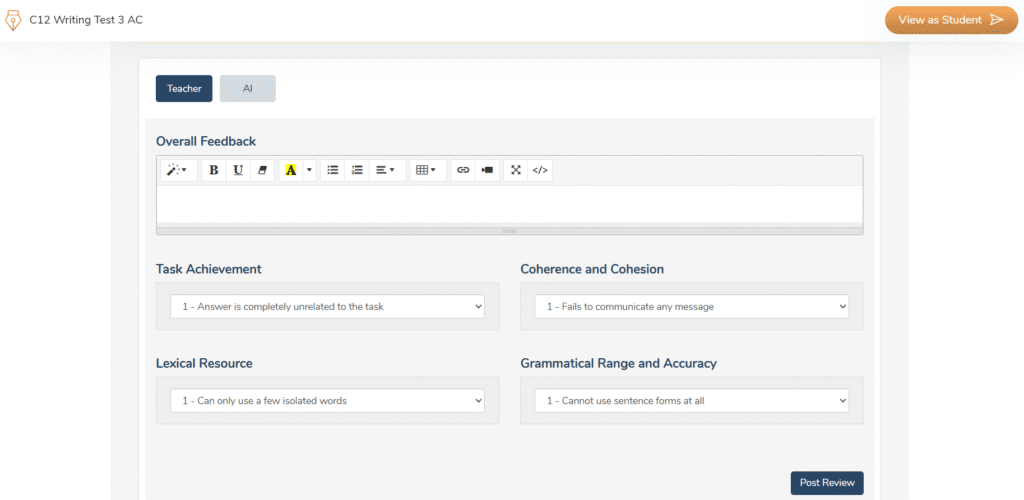This screenshot has width=1024, height=500.
Task: Insert a video with the camera icon
Action: [x=487, y=170]
